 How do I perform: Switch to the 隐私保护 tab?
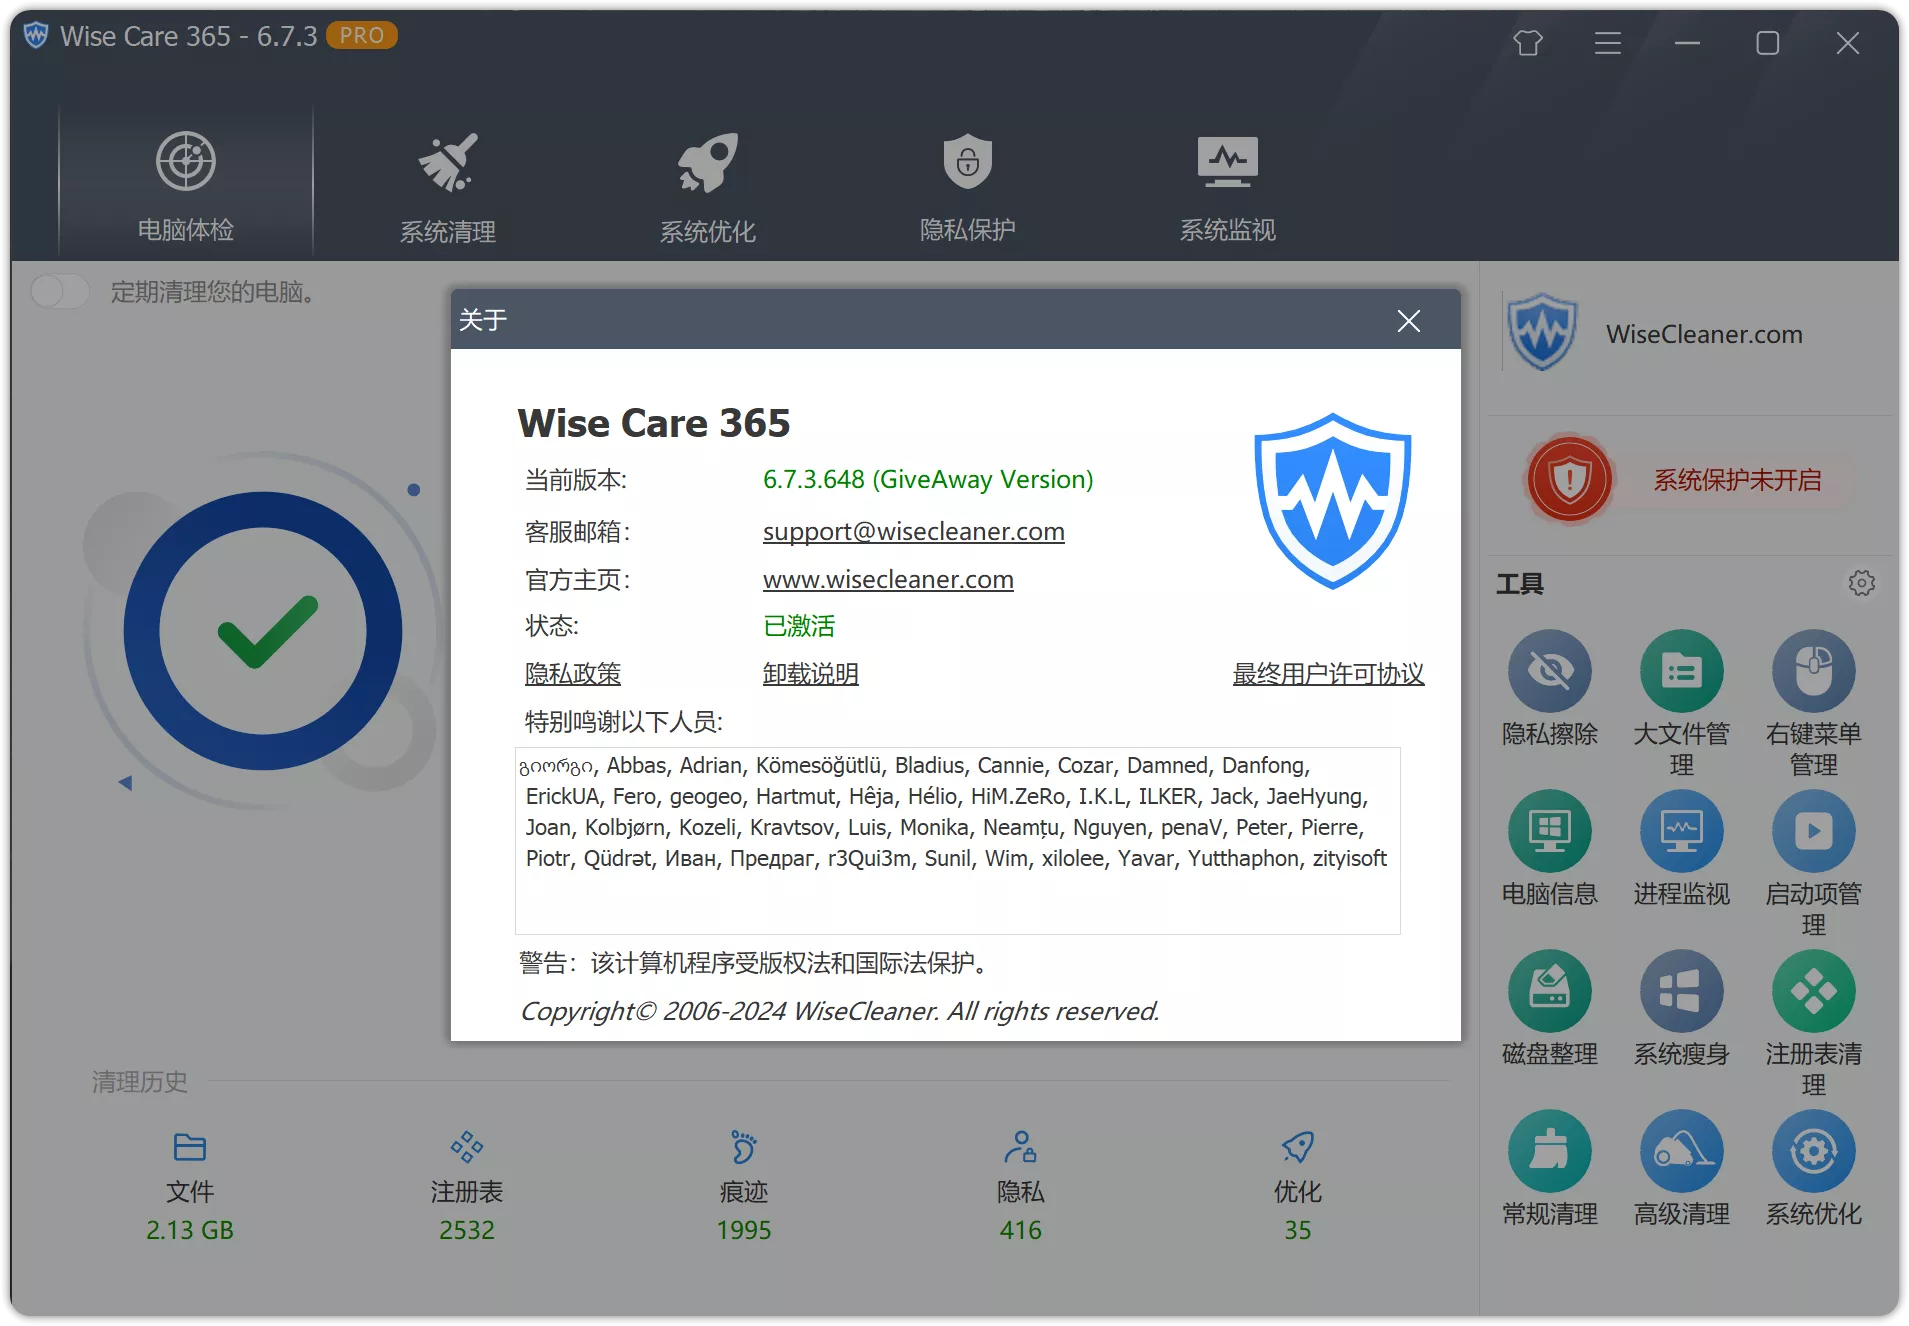coord(967,185)
